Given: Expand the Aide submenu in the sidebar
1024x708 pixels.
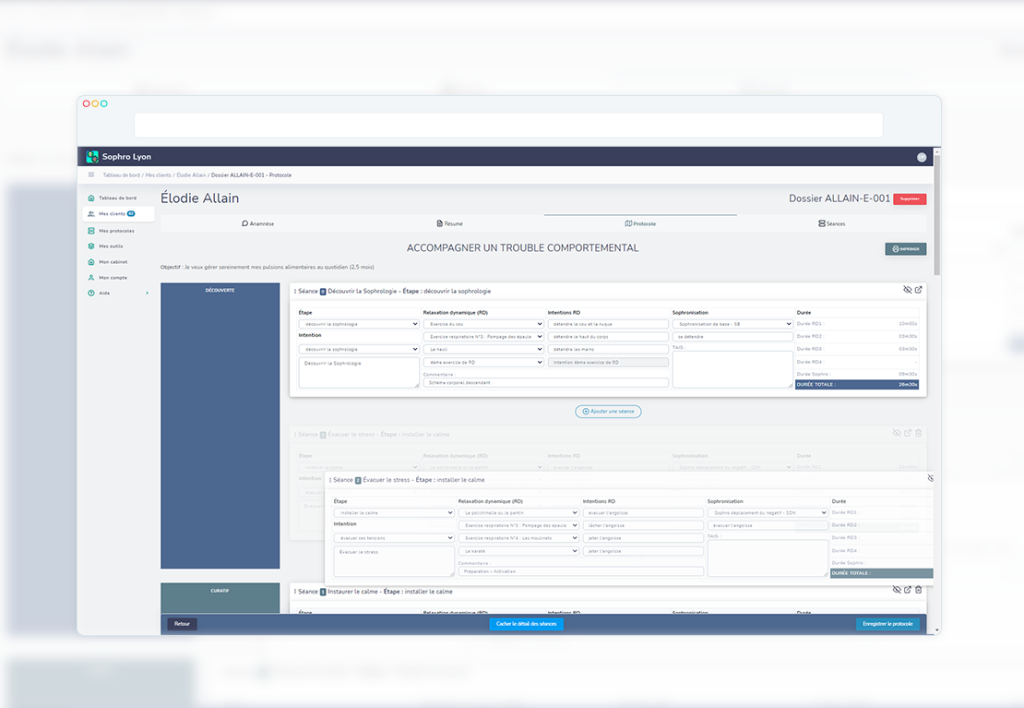Looking at the screenshot, I should click(146, 293).
